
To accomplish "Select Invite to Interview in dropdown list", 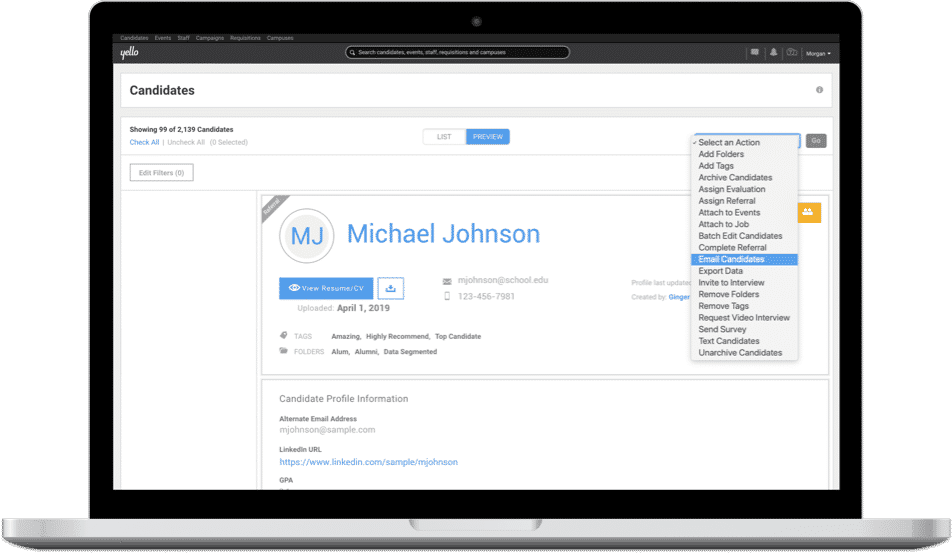I will pyautogui.click(x=731, y=283).
